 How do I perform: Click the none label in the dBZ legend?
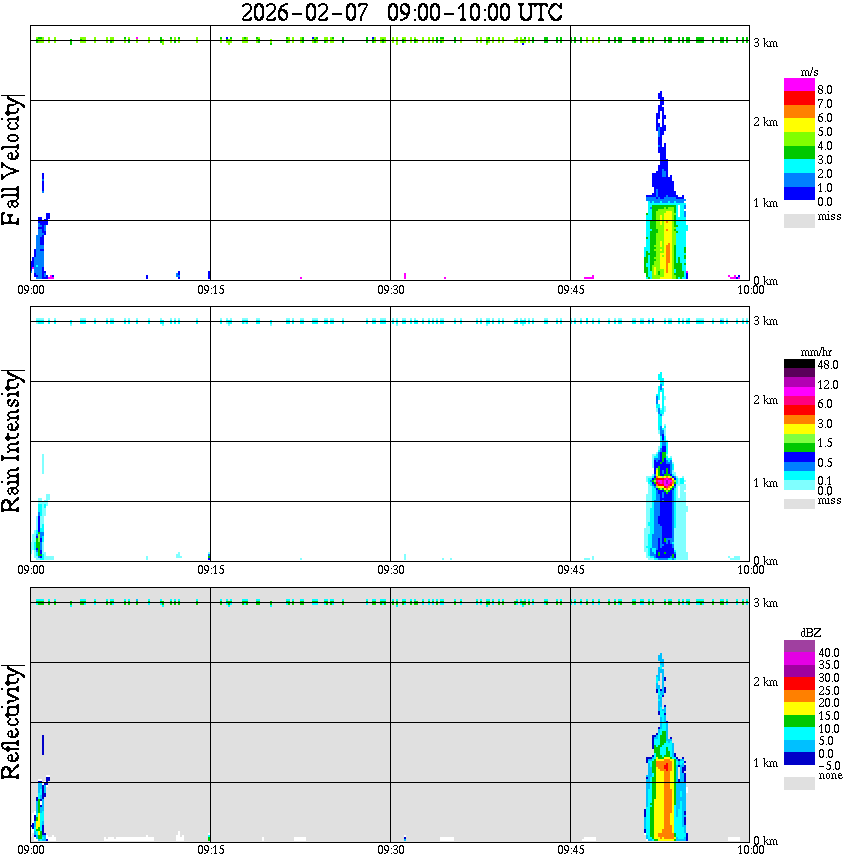(x=830, y=776)
